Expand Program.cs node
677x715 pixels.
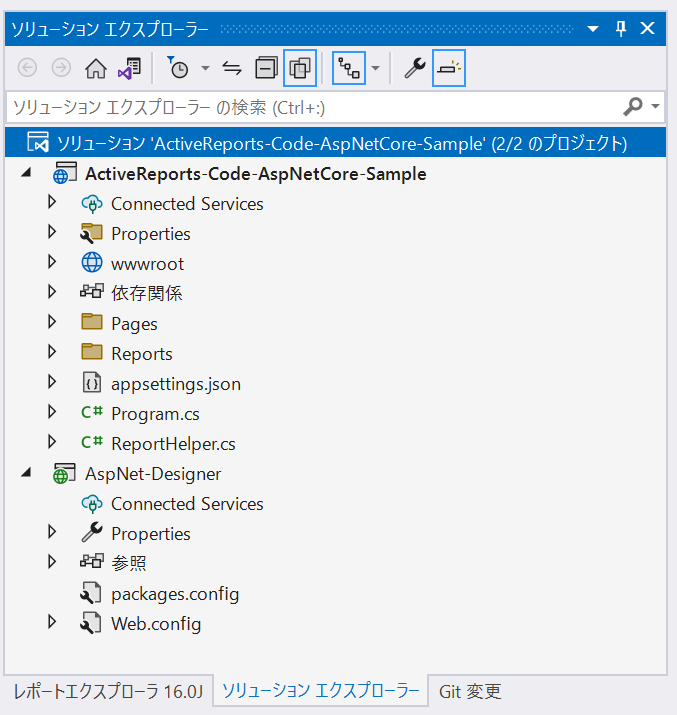(52, 412)
